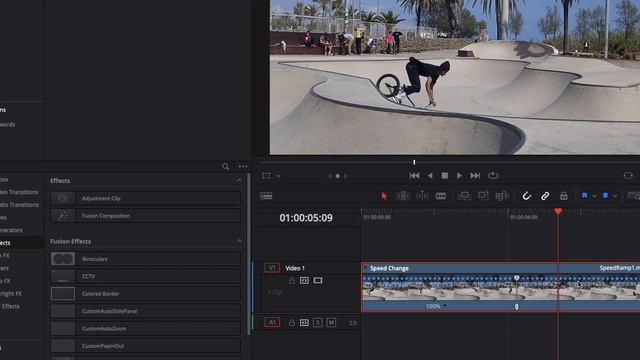
Task: Toggle auto track selector on A1
Action: [x=304, y=323]
